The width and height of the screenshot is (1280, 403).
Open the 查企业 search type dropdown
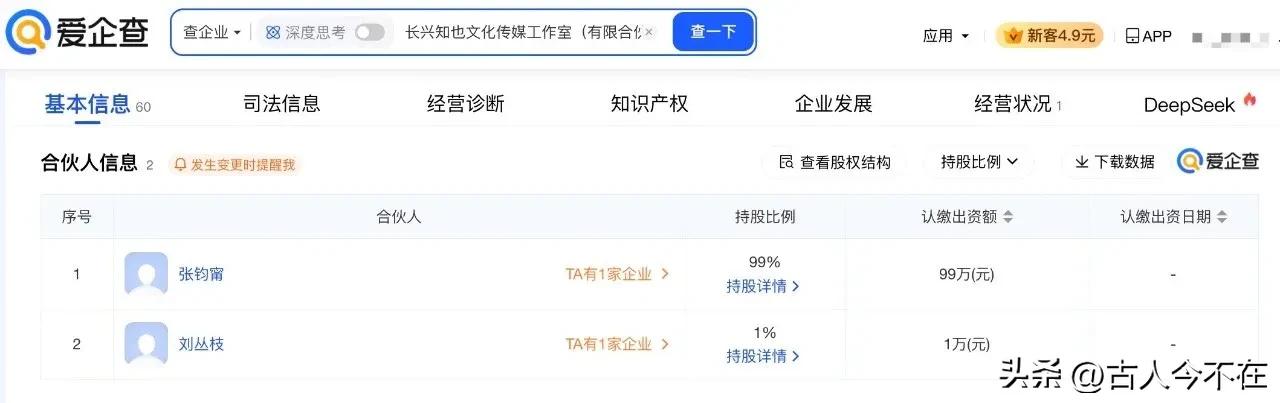click(212, 32)
